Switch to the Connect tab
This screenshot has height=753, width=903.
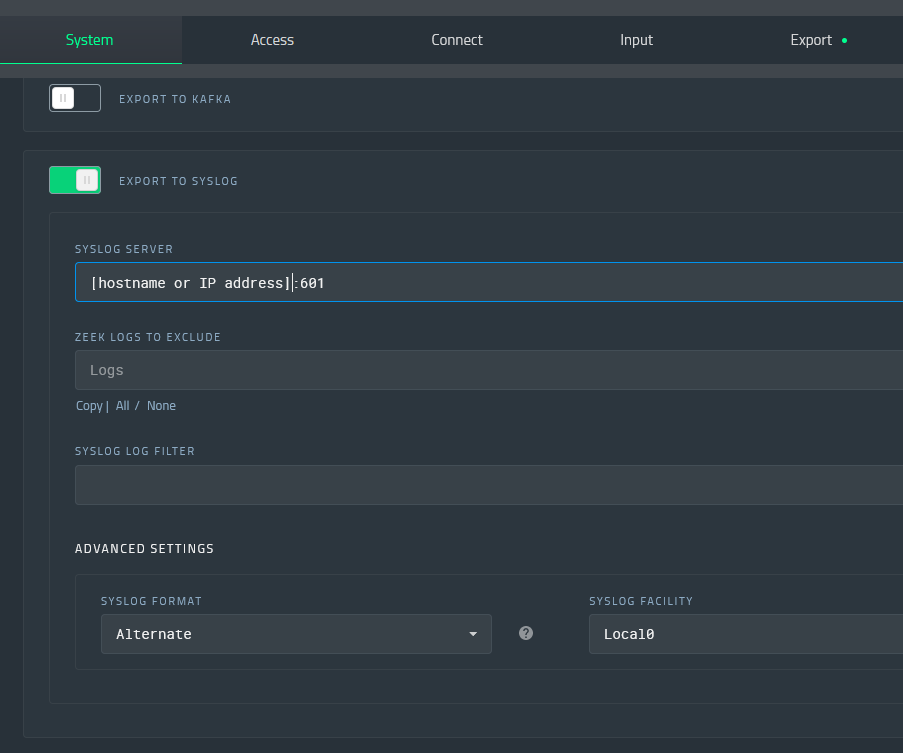pos(457,40)
